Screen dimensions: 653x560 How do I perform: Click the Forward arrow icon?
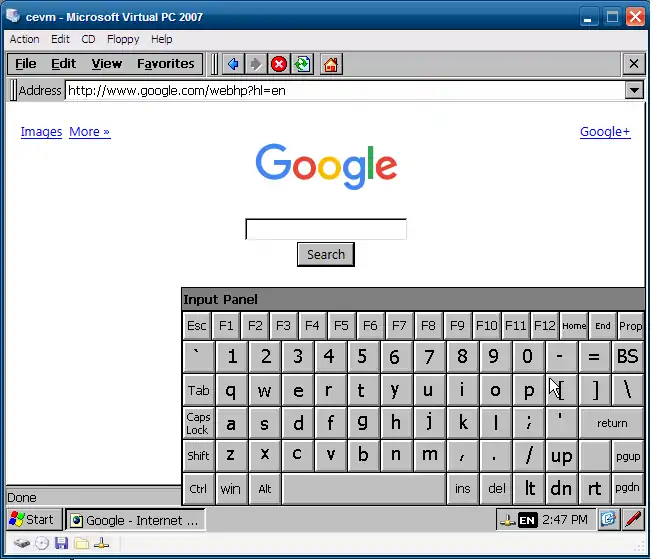(x=256, y=64)
